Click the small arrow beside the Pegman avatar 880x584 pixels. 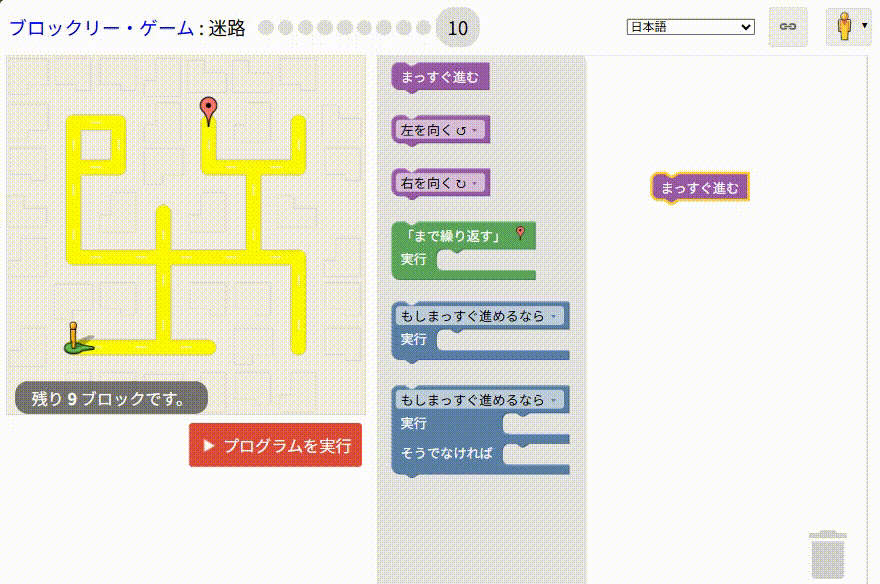coord(864,25)
